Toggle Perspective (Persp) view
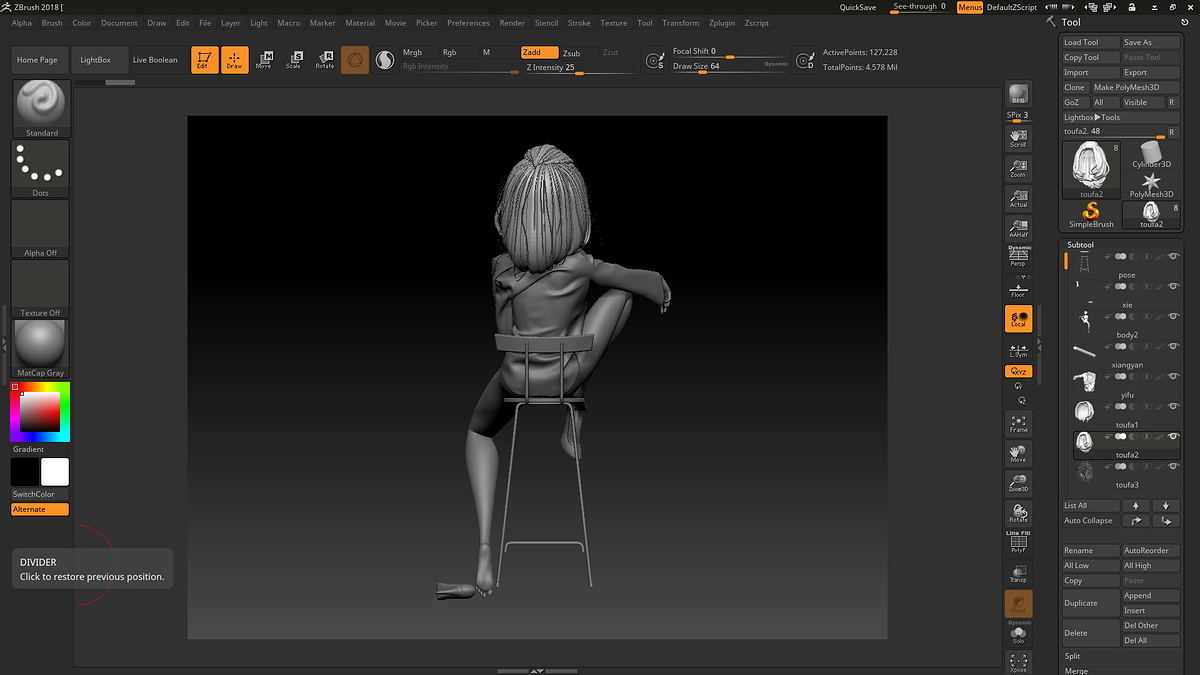Image resolution: width=1200 pixels, height=675 pixels. (1018, 257)
